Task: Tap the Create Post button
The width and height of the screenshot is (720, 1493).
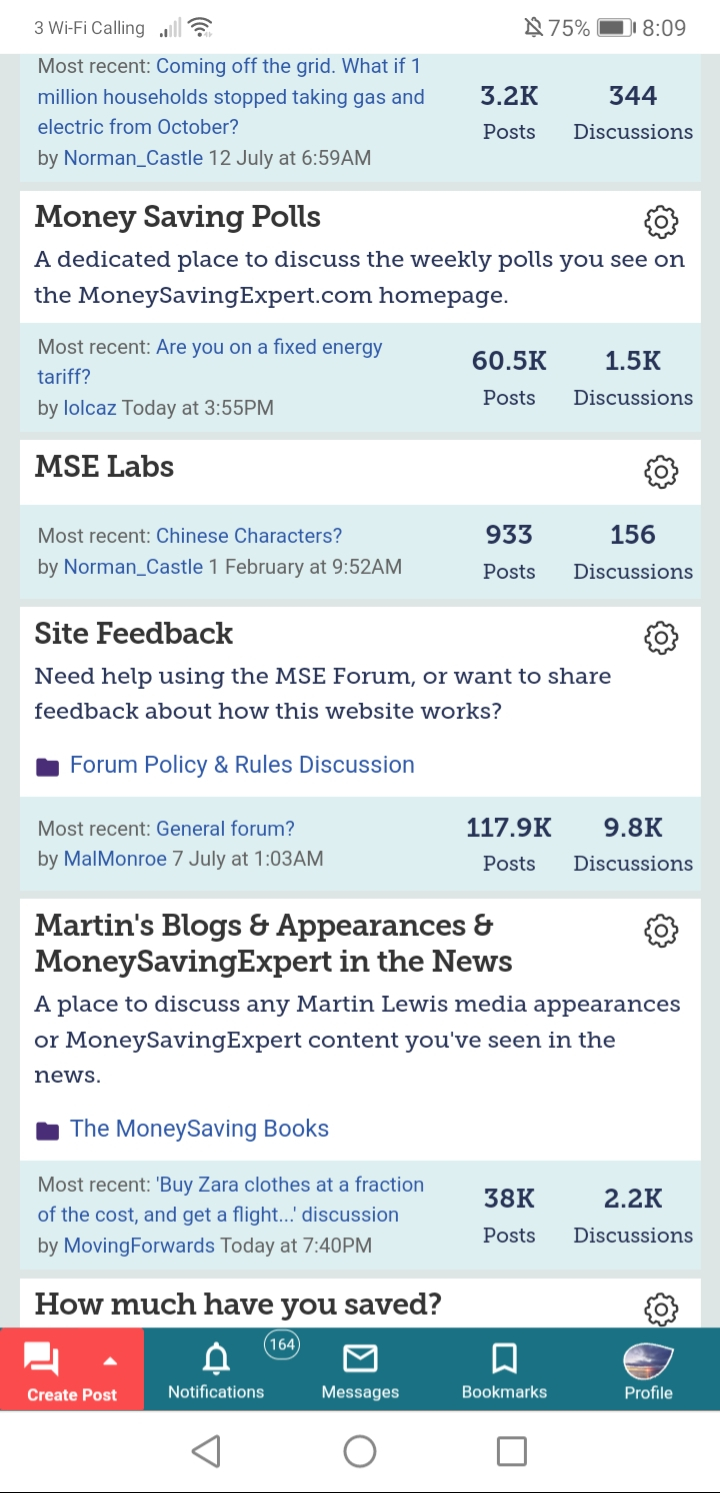Action: [72, 1370]
